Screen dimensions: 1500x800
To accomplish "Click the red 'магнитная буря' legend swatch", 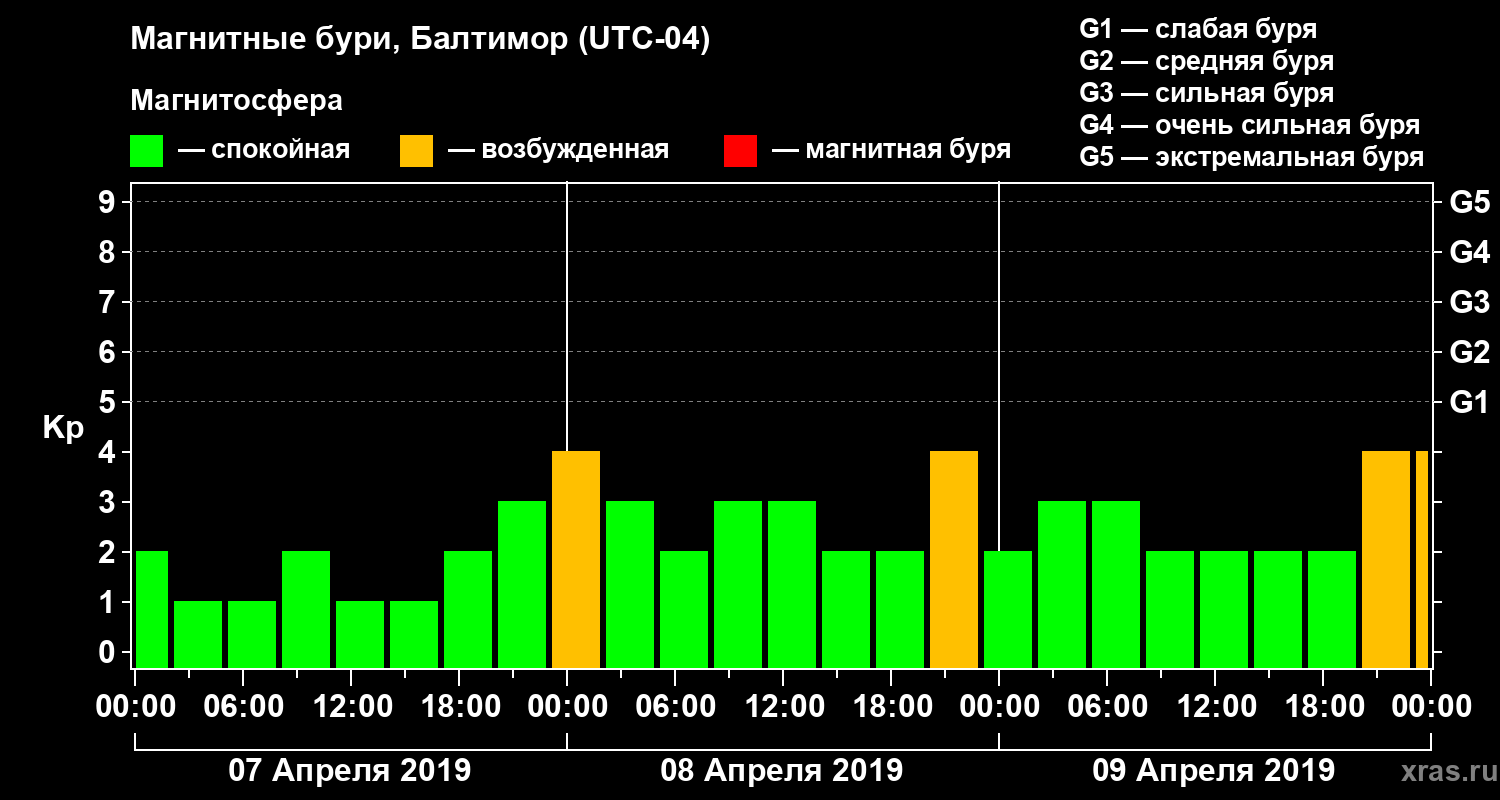I will [740, 151].
